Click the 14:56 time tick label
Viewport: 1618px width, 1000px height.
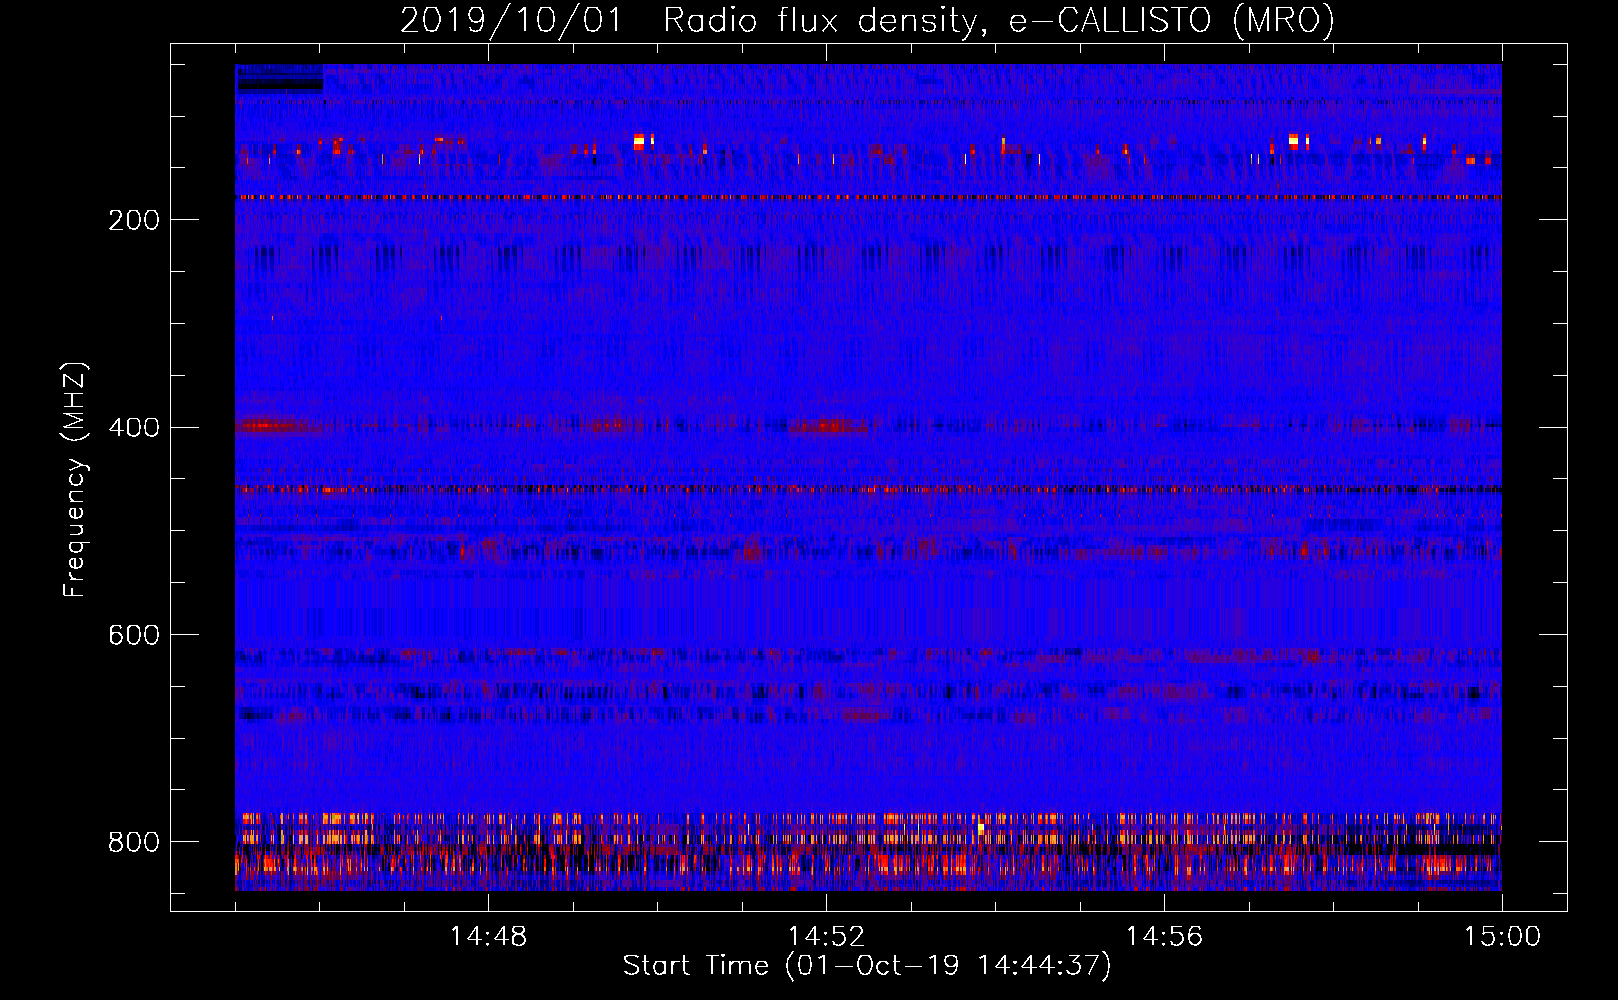[1164, 937]
